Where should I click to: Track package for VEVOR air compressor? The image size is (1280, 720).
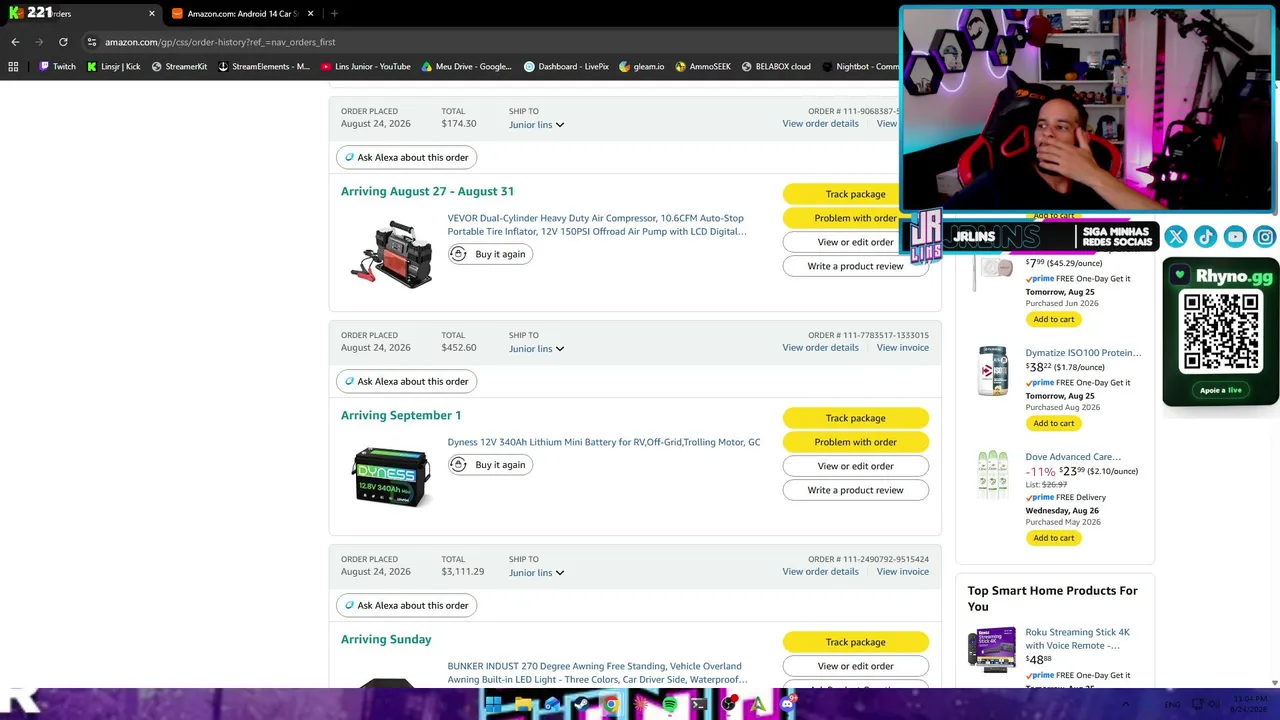click(855, 194)
